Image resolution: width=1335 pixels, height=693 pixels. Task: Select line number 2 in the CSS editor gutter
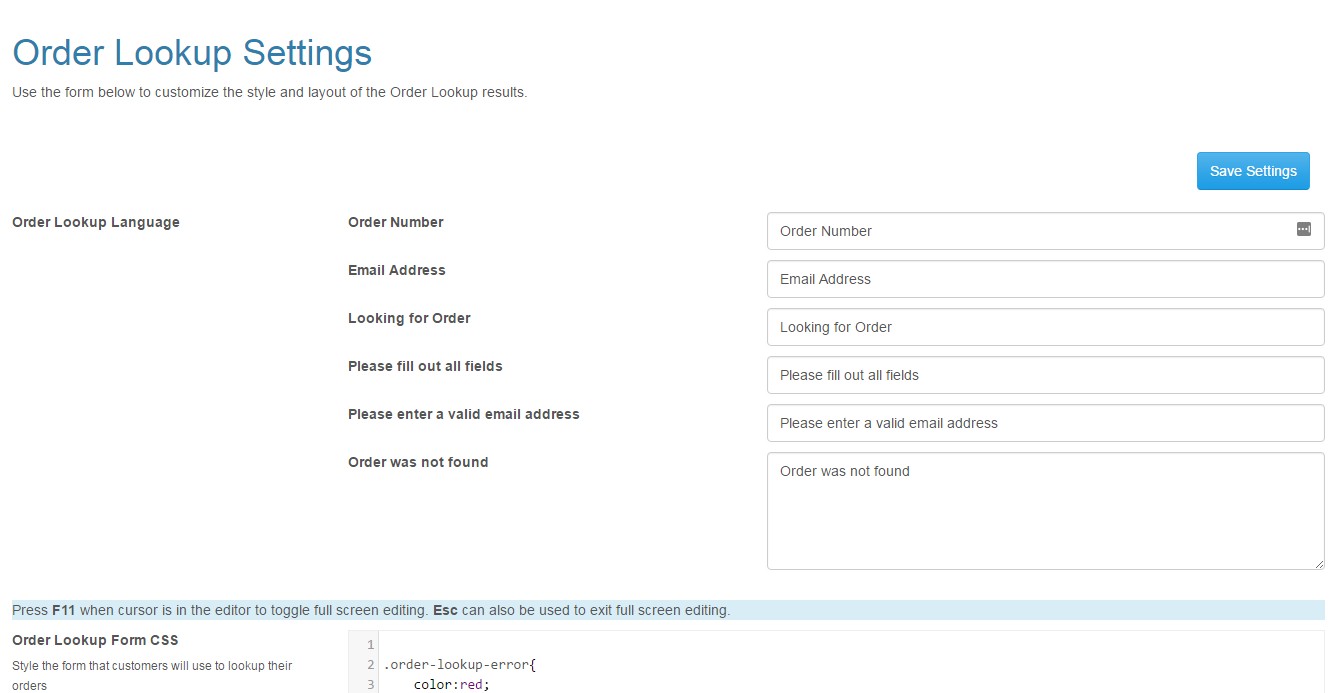tap(370, 665)
